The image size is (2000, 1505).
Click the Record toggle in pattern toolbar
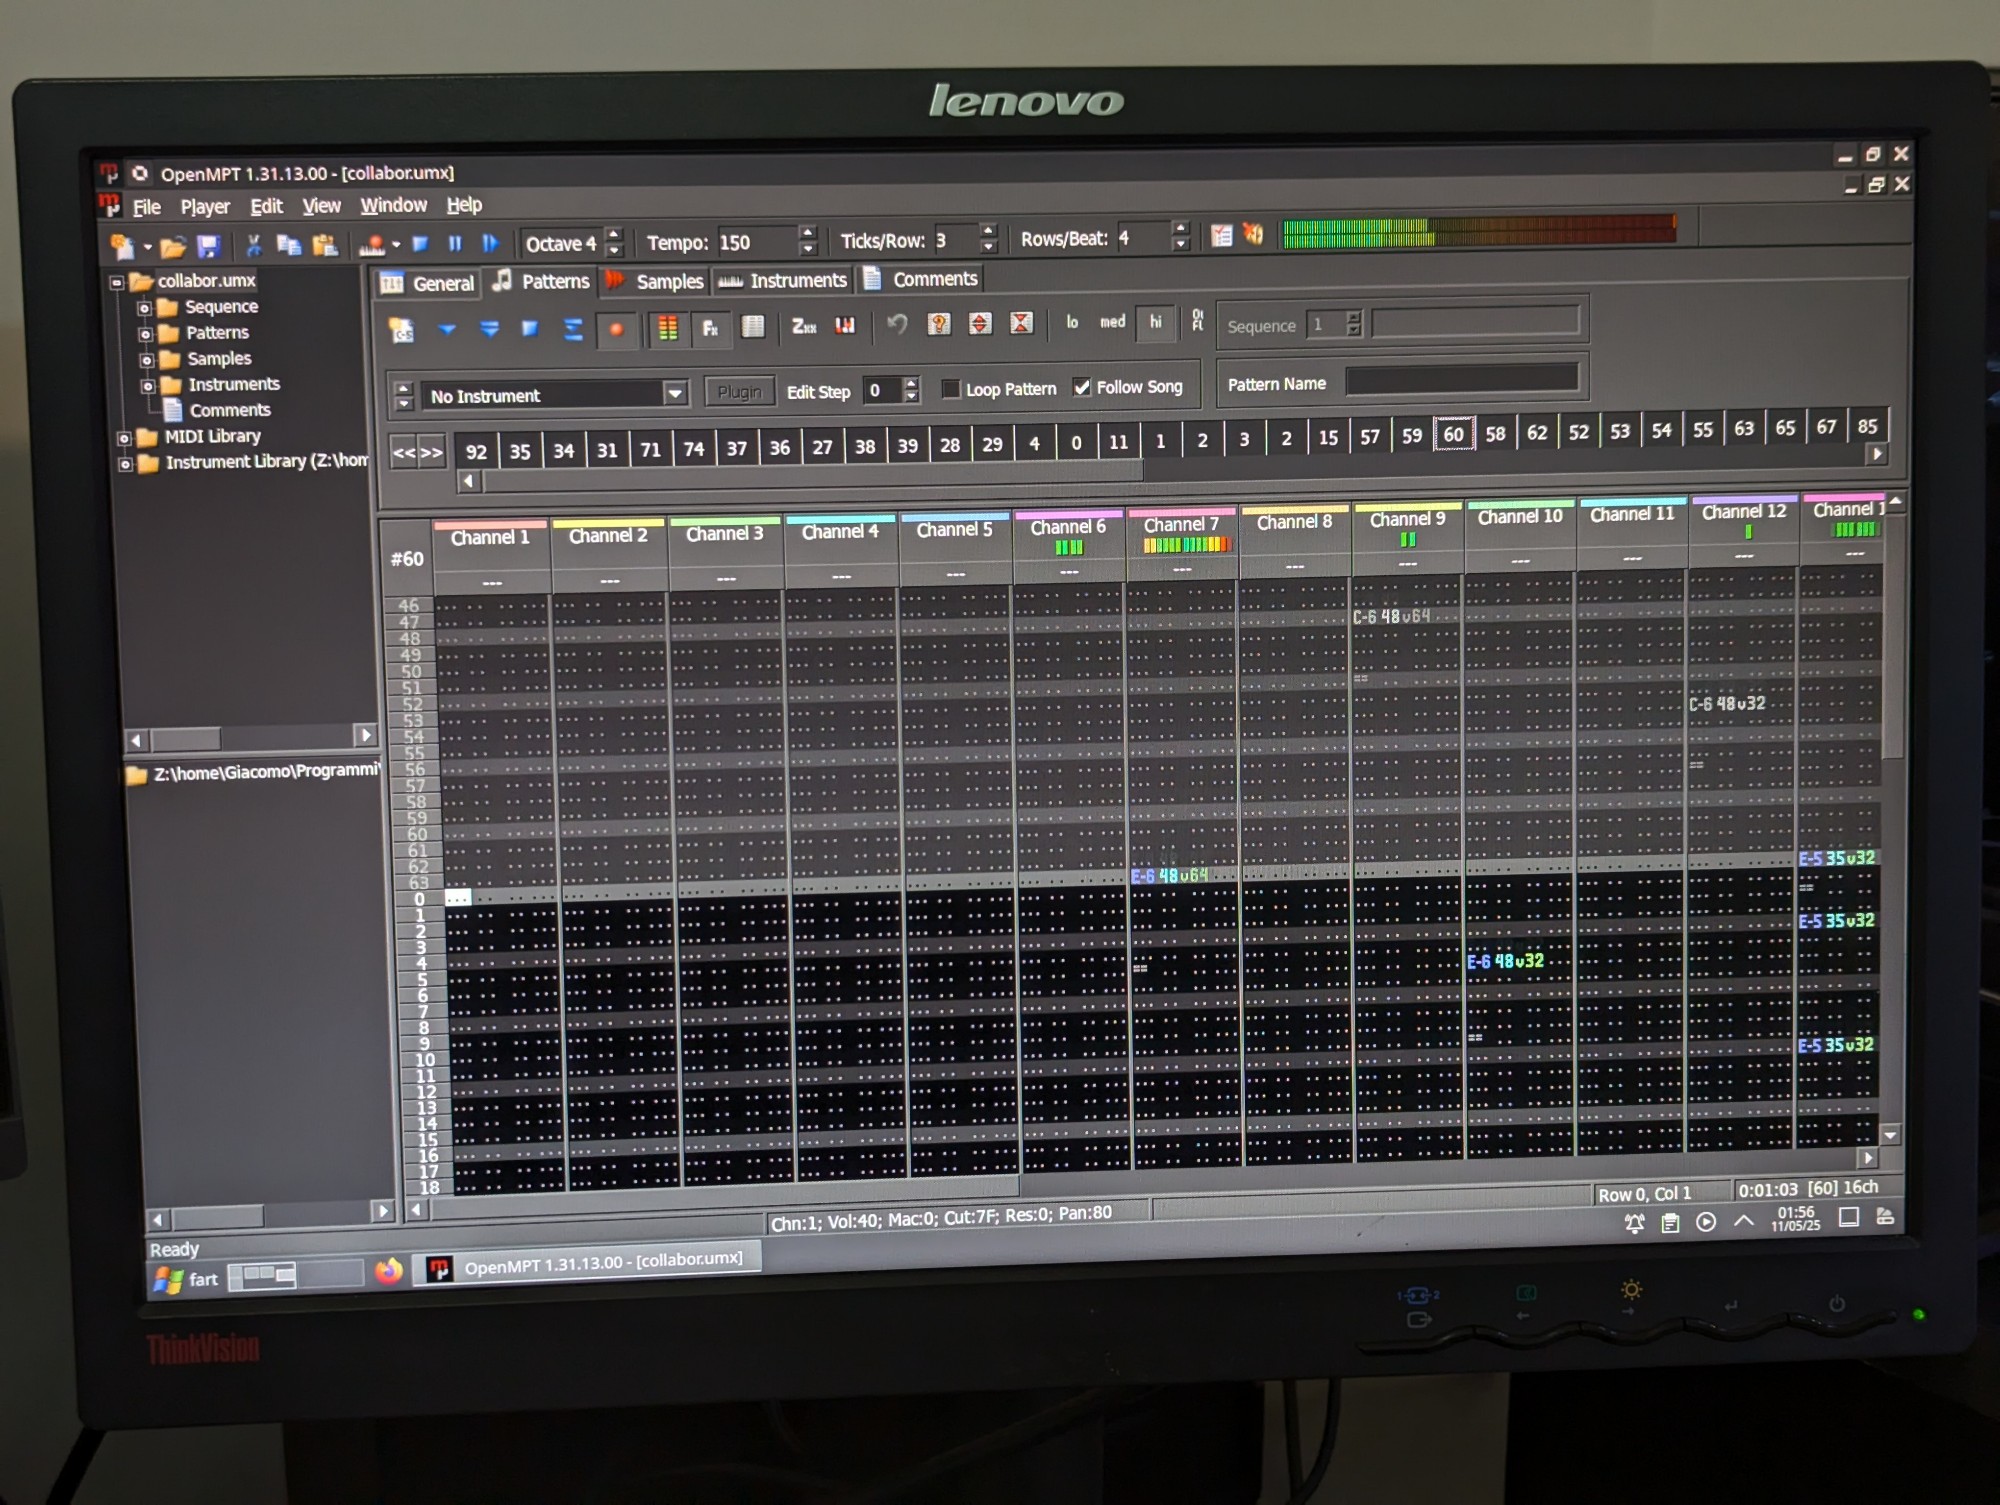coord(616,329)
